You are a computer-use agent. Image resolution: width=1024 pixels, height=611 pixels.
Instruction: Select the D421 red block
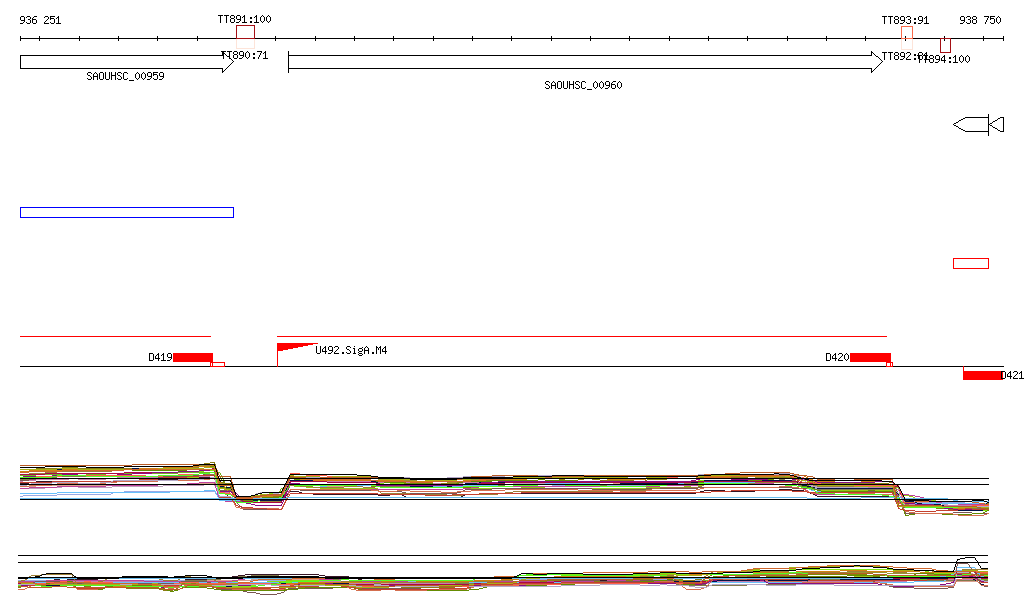tap(982, 375)
